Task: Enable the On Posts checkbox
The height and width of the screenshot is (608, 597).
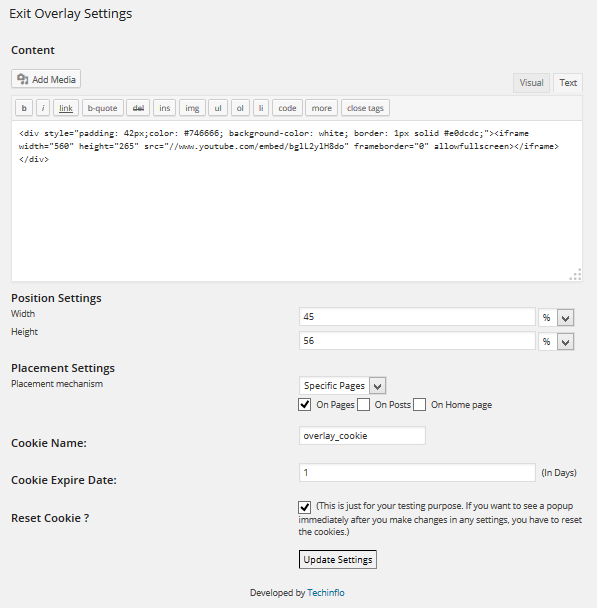Action: pyautogui.click(x=363, y=404)
